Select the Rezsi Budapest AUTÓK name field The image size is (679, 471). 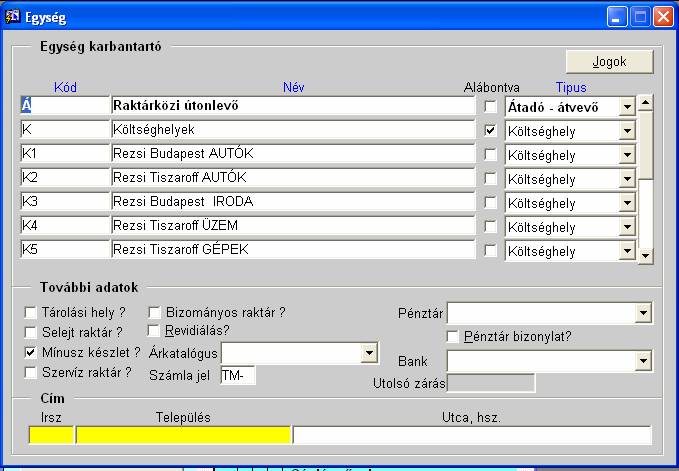pos(293,154)
